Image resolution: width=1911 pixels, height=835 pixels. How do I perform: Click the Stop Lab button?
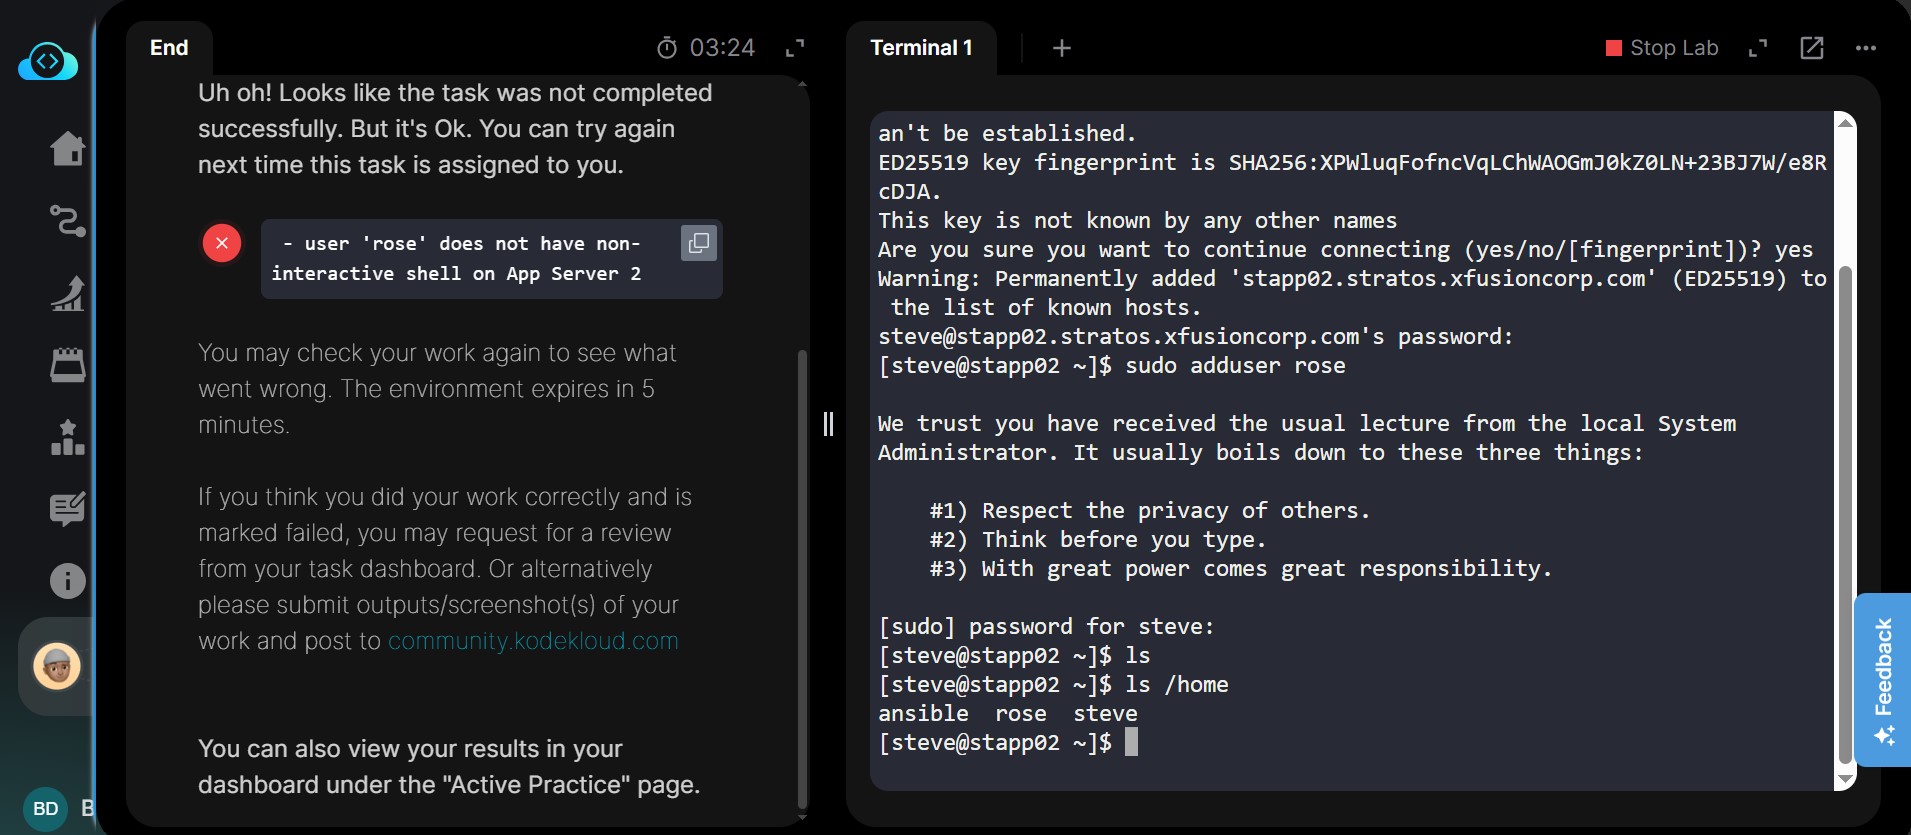point(1662,48)
